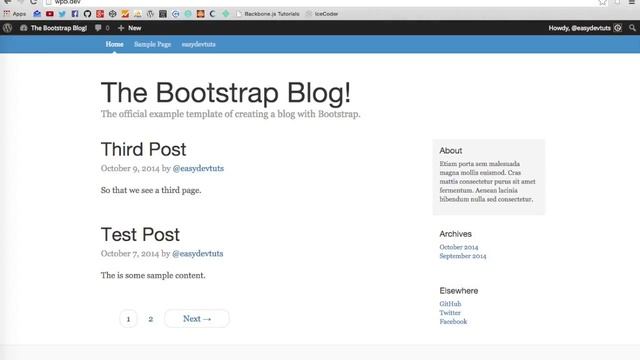Open the October 2014 archive
This screenshot has width=640, height=360.
click(459, 247)
